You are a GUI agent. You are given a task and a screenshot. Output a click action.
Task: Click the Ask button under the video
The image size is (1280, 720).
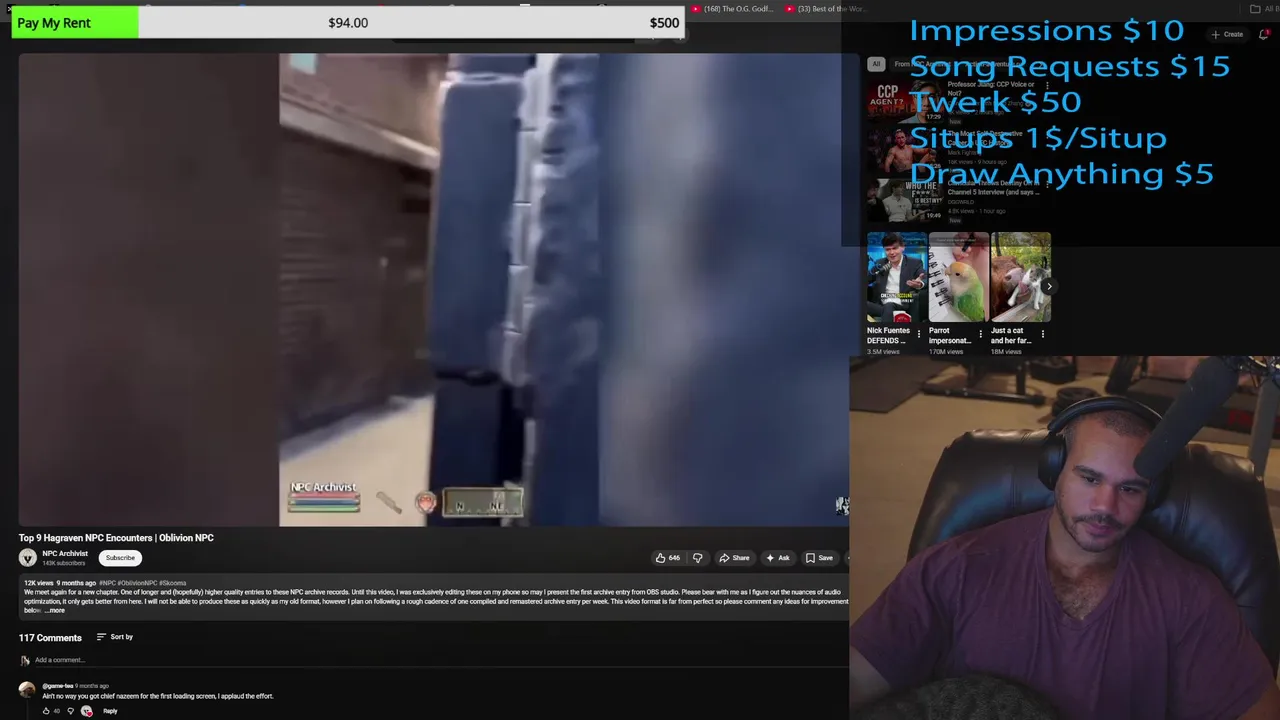click(x=778, y=558)
